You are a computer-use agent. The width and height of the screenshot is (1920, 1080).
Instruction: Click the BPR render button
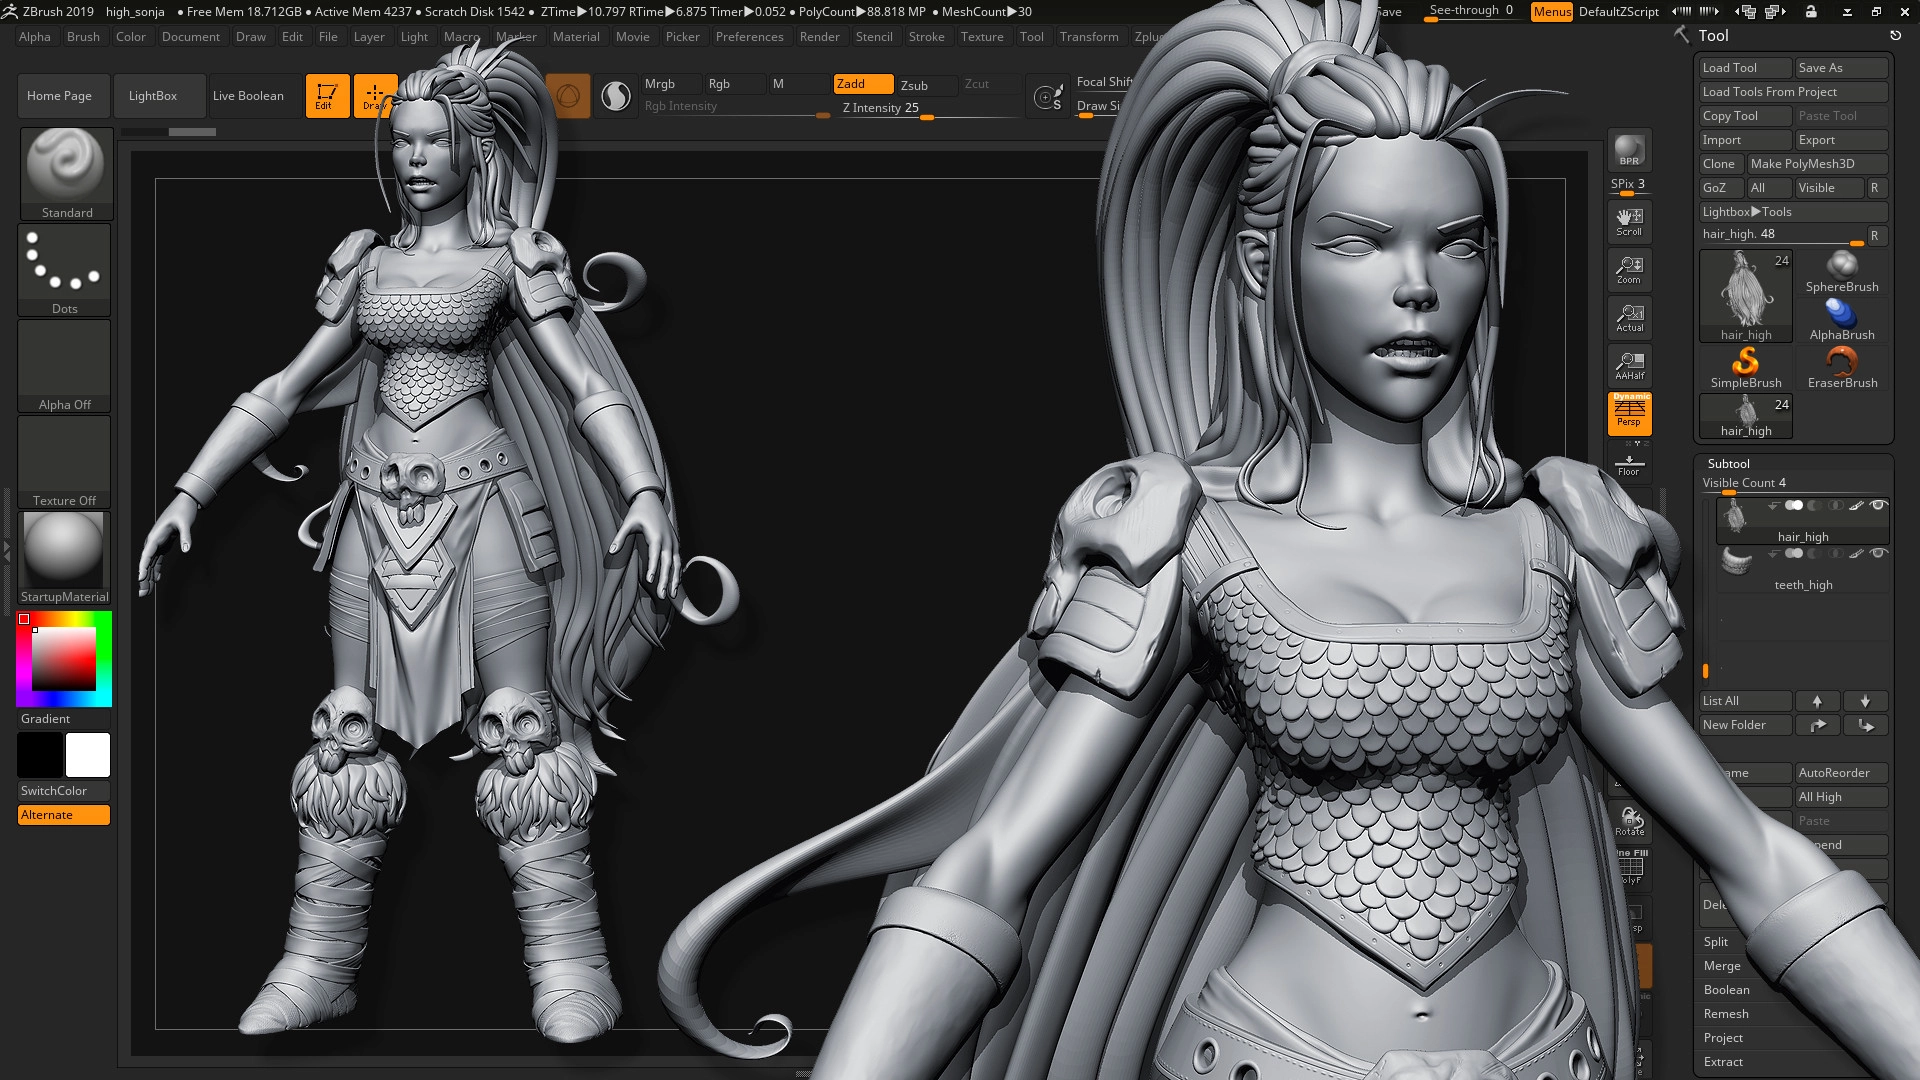(x=1629, y=150)
